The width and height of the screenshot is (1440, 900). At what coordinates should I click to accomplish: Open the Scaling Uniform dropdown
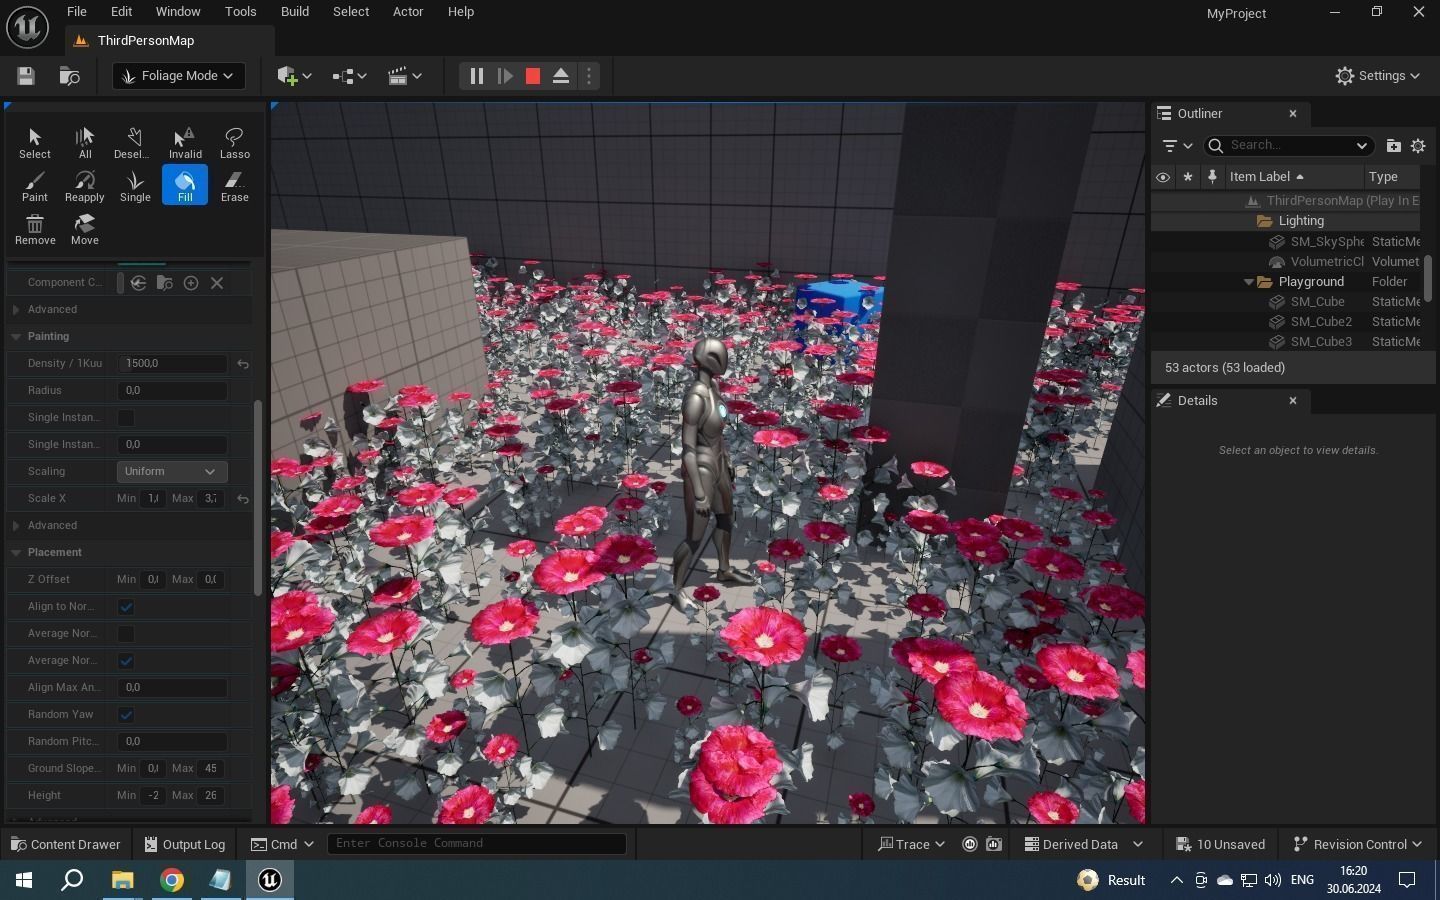[172, 472]
